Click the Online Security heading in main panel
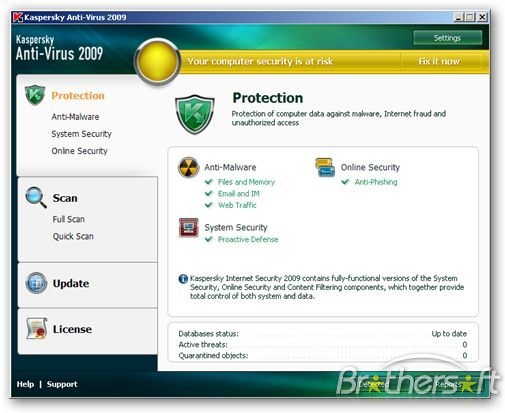505x413 pixels. pyautogui.click(x=370, y=167)
